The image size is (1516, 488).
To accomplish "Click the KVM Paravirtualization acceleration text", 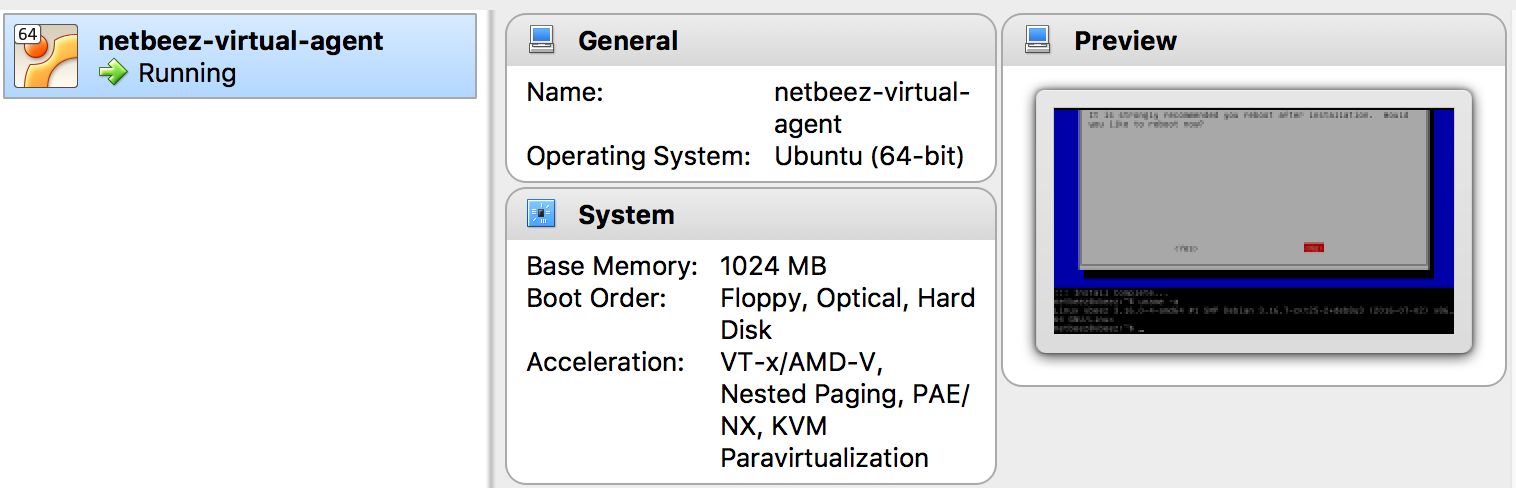I will coord(823,443).
